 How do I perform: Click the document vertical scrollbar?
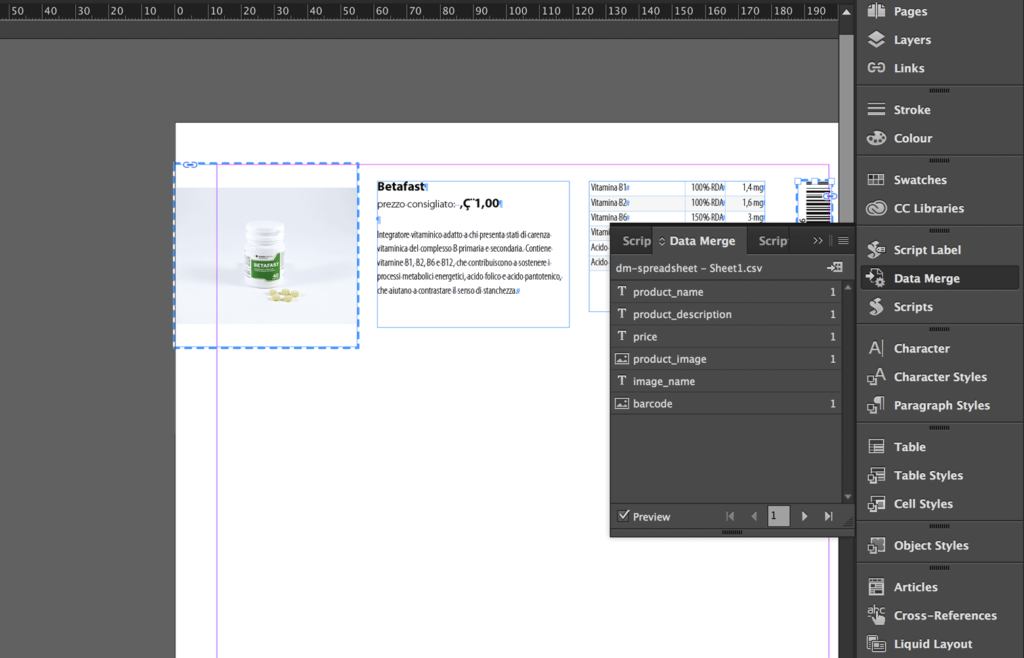[846, 127]
